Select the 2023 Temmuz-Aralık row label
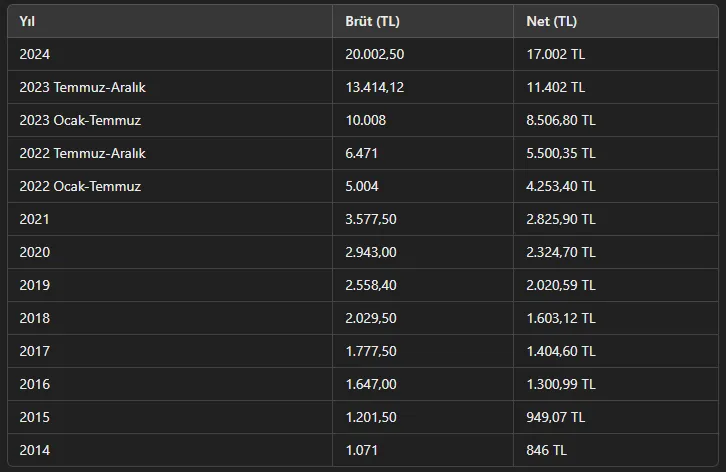The image size is (726, 472). tap(82, 87)
